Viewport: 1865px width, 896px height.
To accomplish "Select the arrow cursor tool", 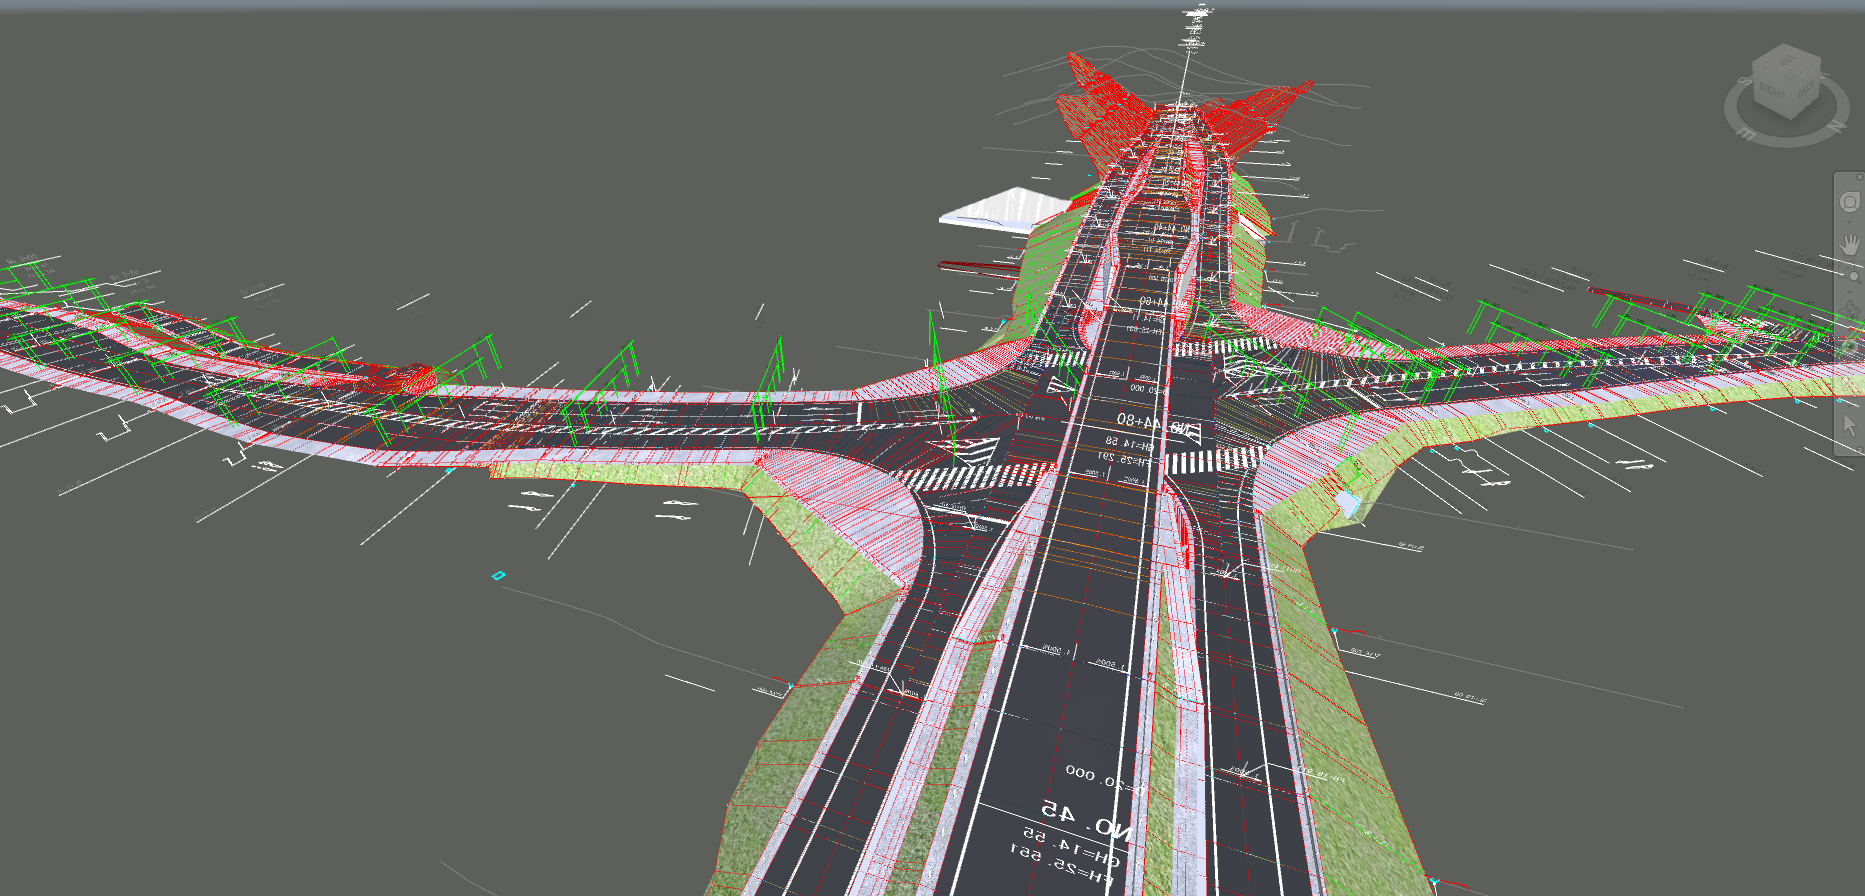I will point(1849,424).
